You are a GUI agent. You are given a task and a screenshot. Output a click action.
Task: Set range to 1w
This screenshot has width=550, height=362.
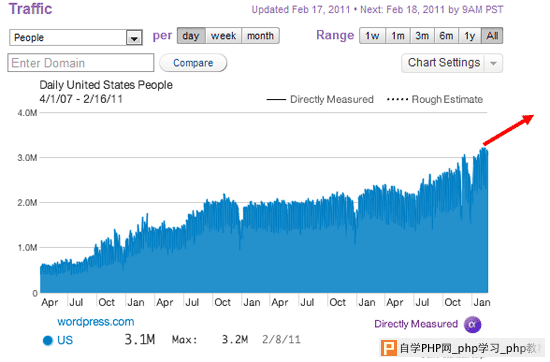[372, 36]
